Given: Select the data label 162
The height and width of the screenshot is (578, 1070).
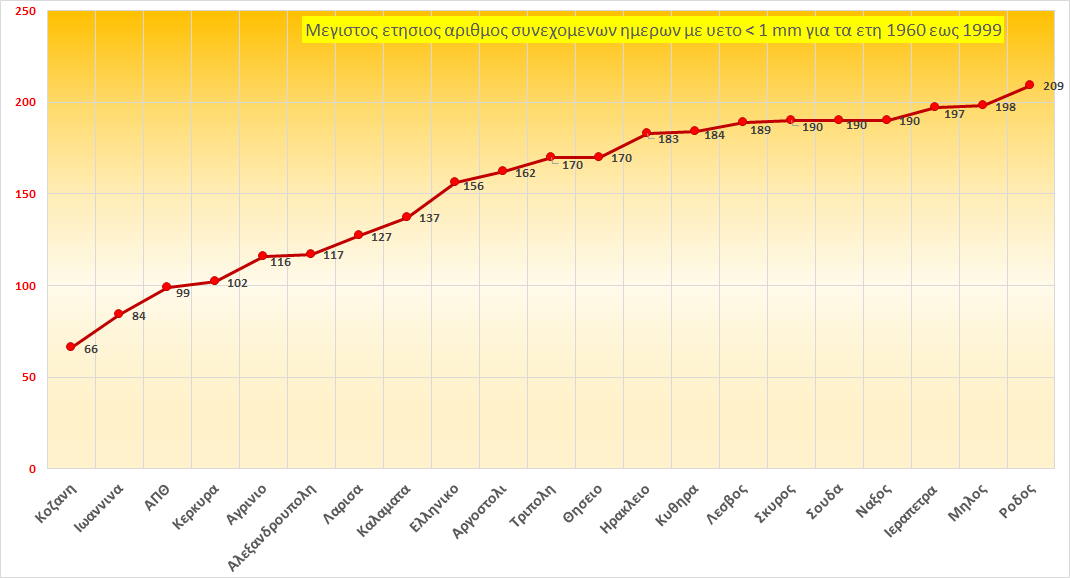Looking at the screenshot, I should [x=525, y=174].
